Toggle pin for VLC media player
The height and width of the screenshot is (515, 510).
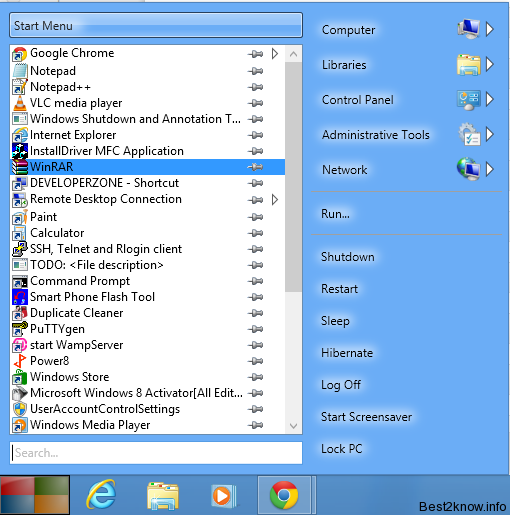256,103
